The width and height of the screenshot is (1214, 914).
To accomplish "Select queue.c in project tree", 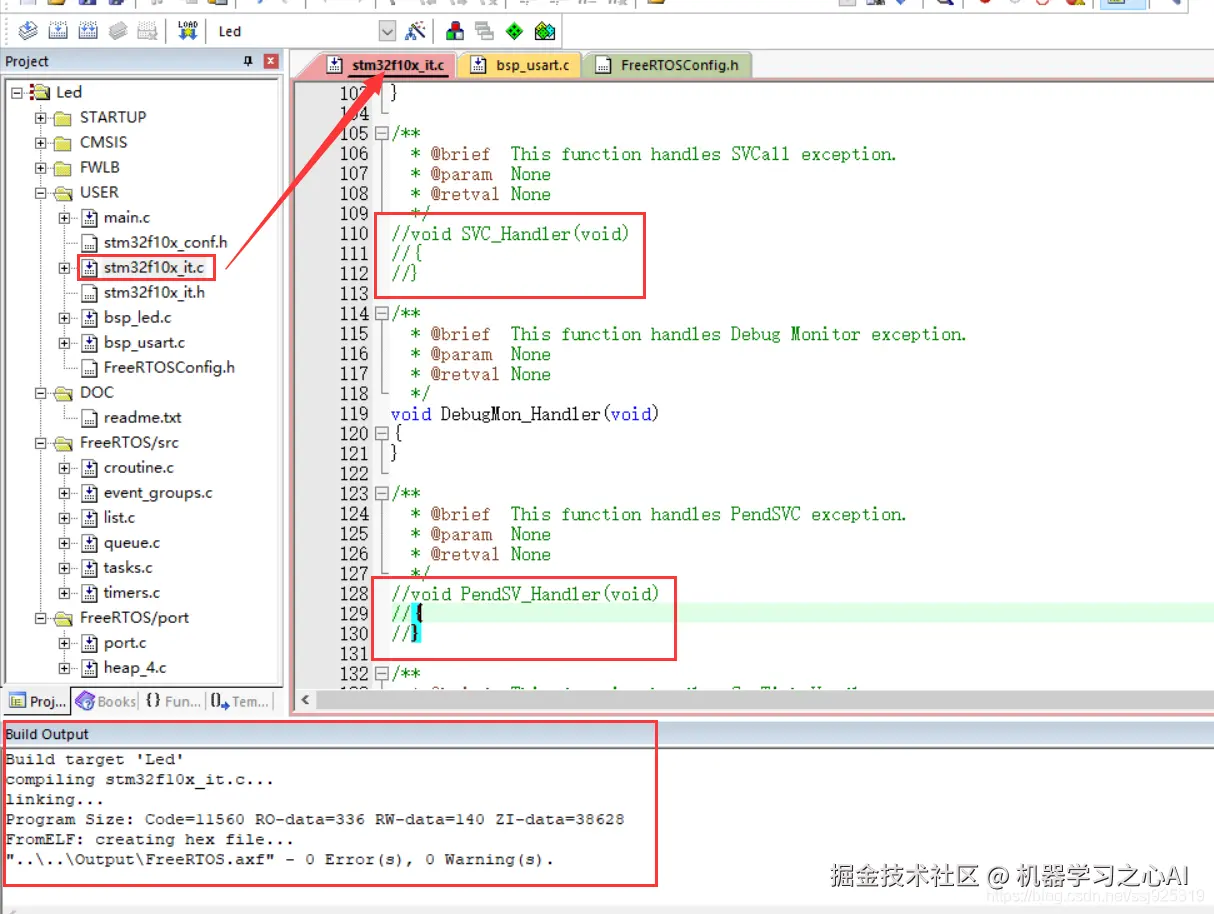I will pos(131,542).
